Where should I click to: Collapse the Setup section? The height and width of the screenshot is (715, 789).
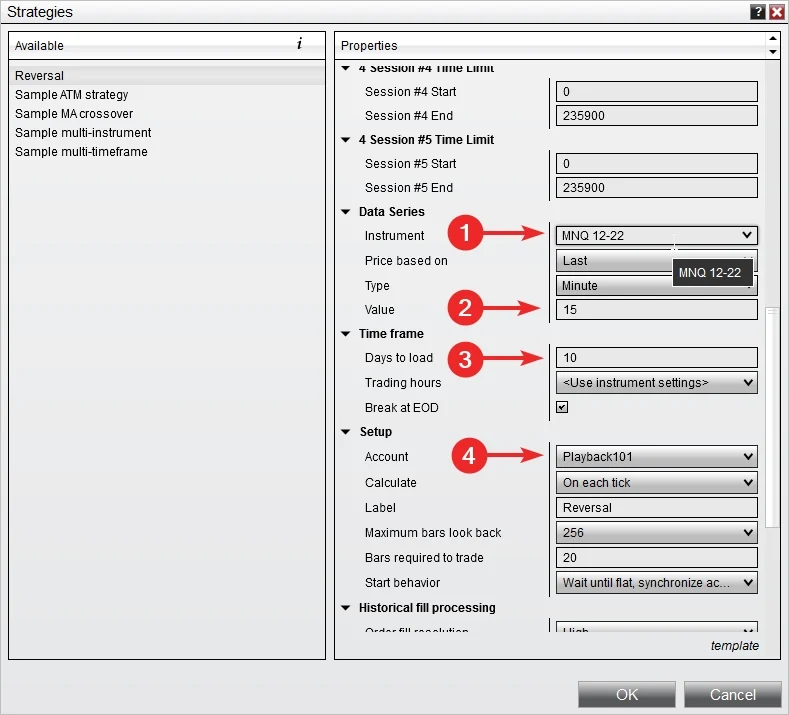[x=346, y=432]
